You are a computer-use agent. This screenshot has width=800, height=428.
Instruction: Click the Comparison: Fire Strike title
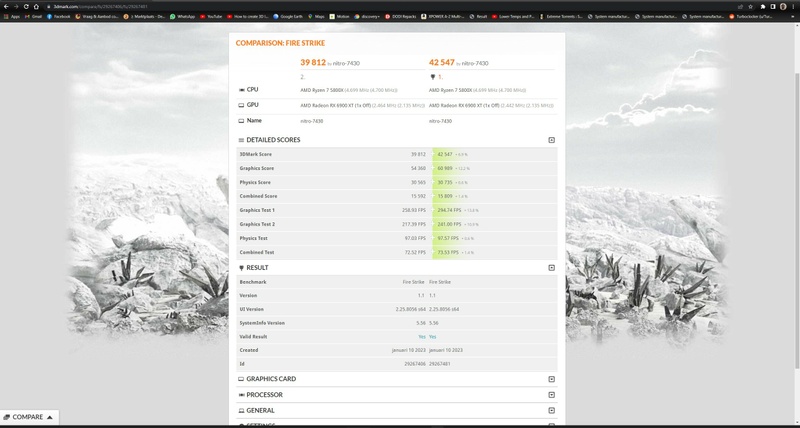pyautogui.click(x=280, y=43)
